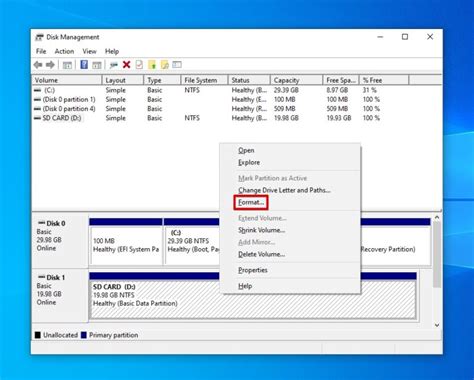Click the yellow folder with magnifier icon
Screen dimensions: 474x380
coord(165,65)
